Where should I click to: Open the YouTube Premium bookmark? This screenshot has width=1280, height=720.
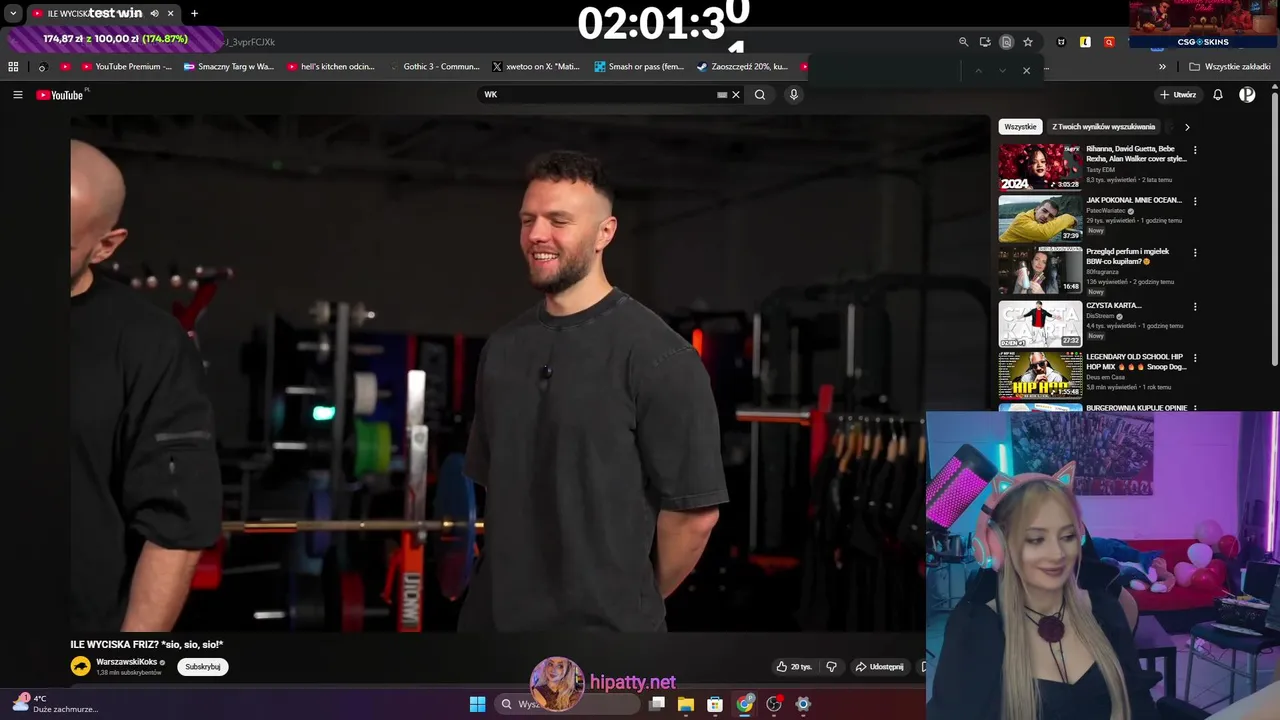(126, 67)
